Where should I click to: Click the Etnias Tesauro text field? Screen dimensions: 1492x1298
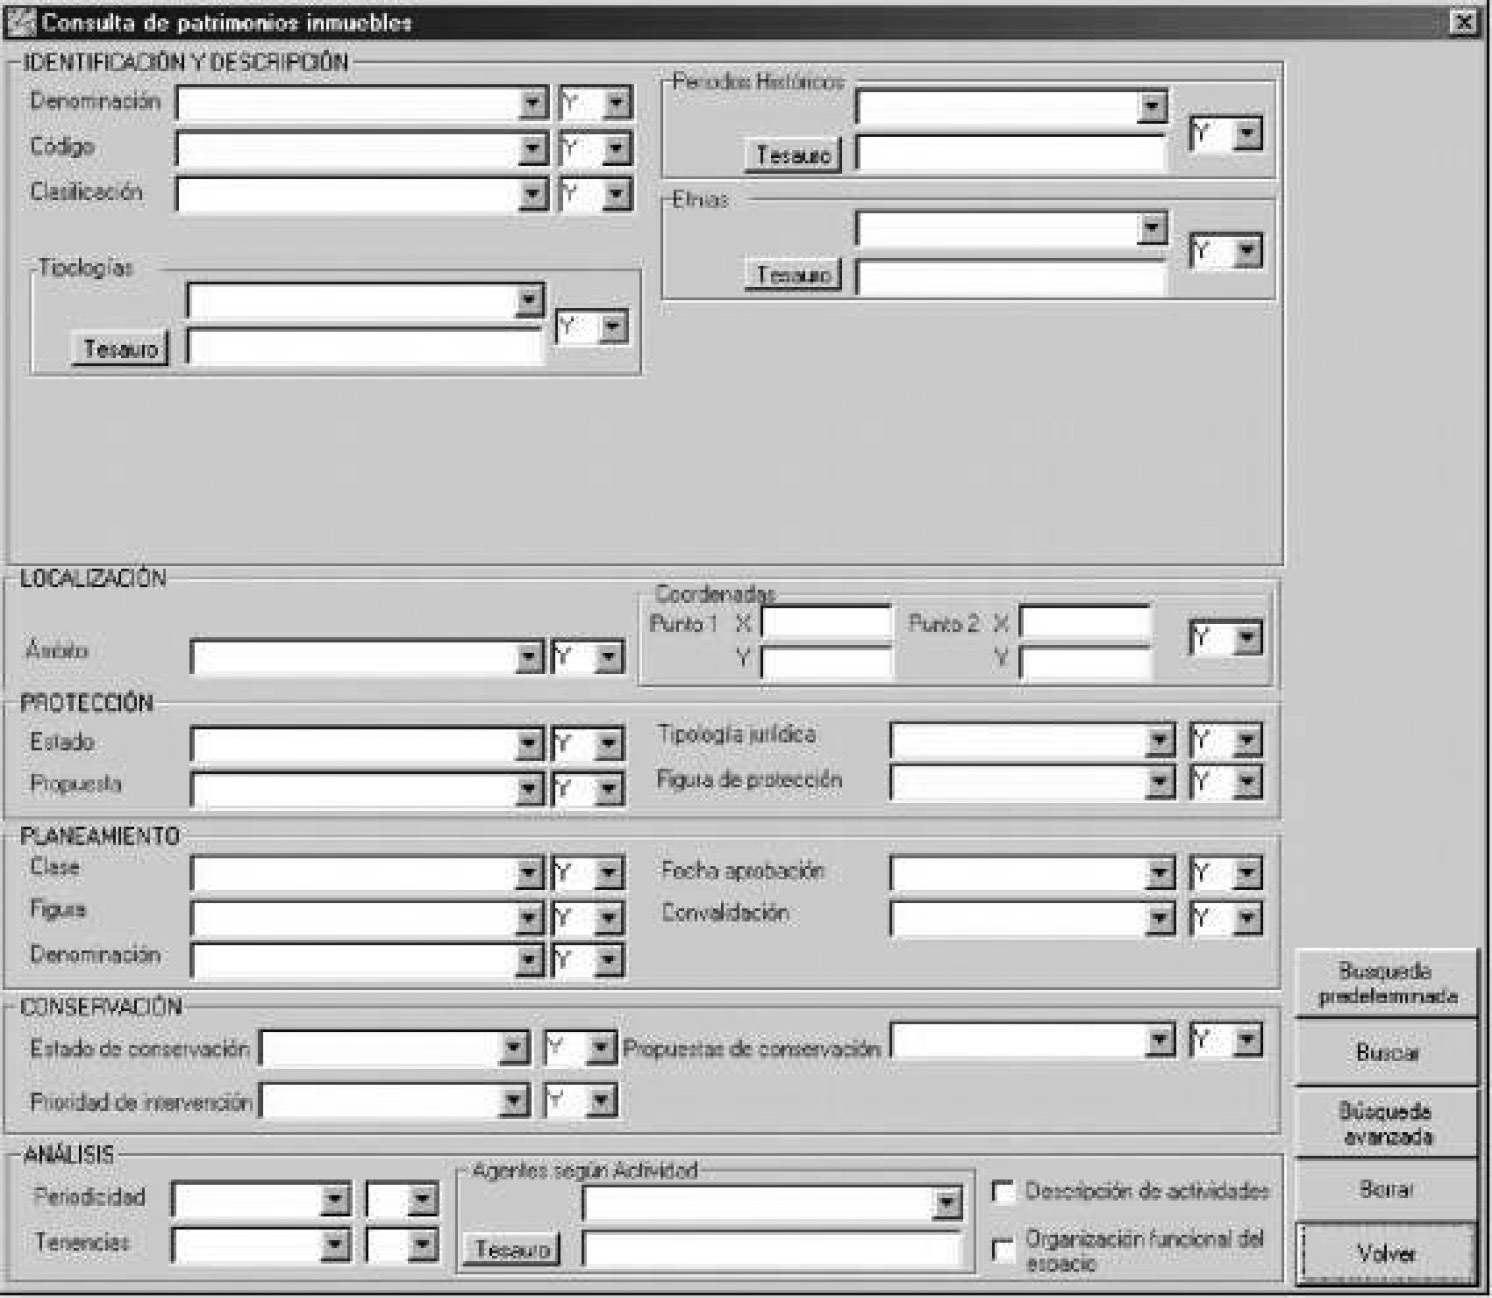[1012, 275]
